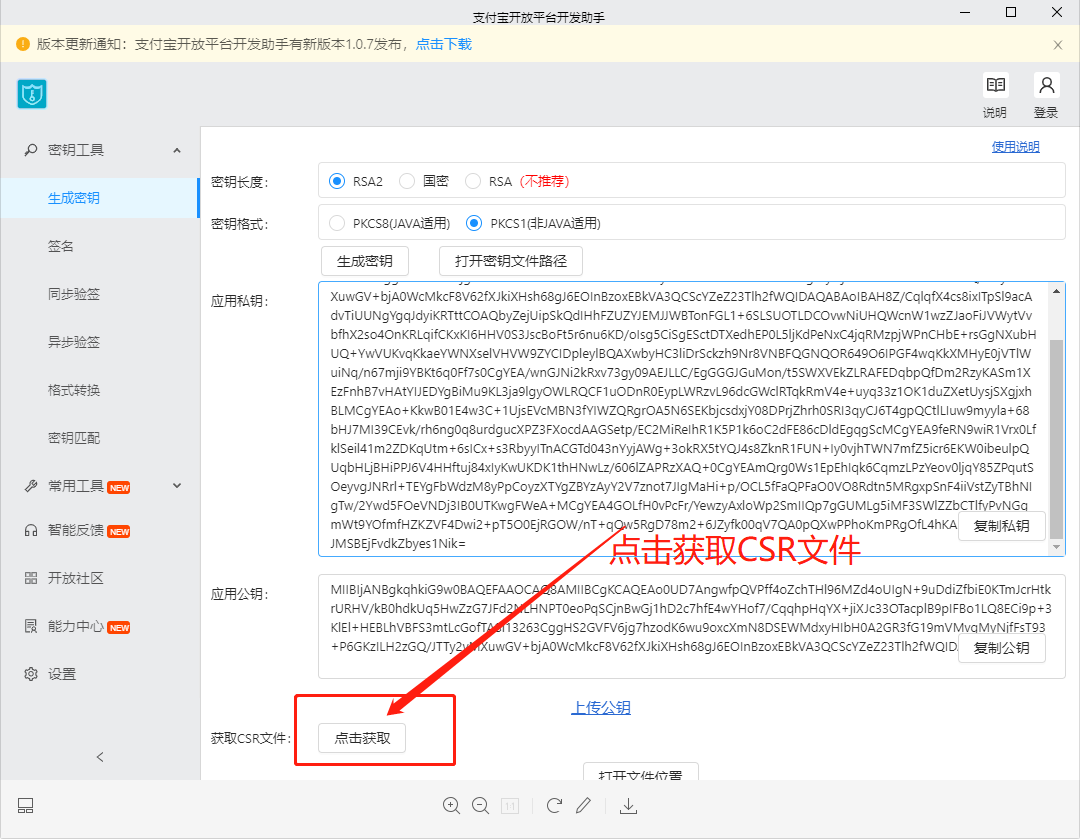Open the 格式转换 sidebar item

pyautogui.click(x=74, y=390)
